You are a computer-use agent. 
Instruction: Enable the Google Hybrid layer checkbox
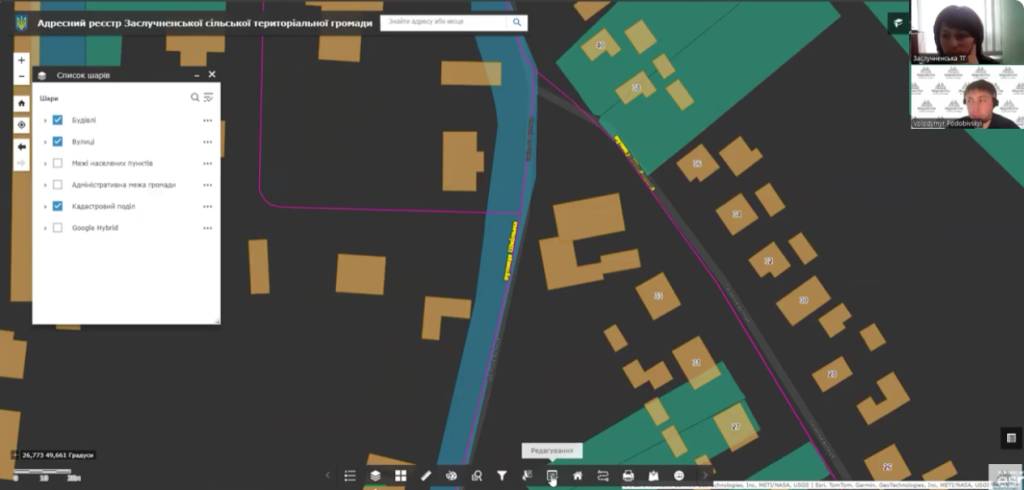58,228
